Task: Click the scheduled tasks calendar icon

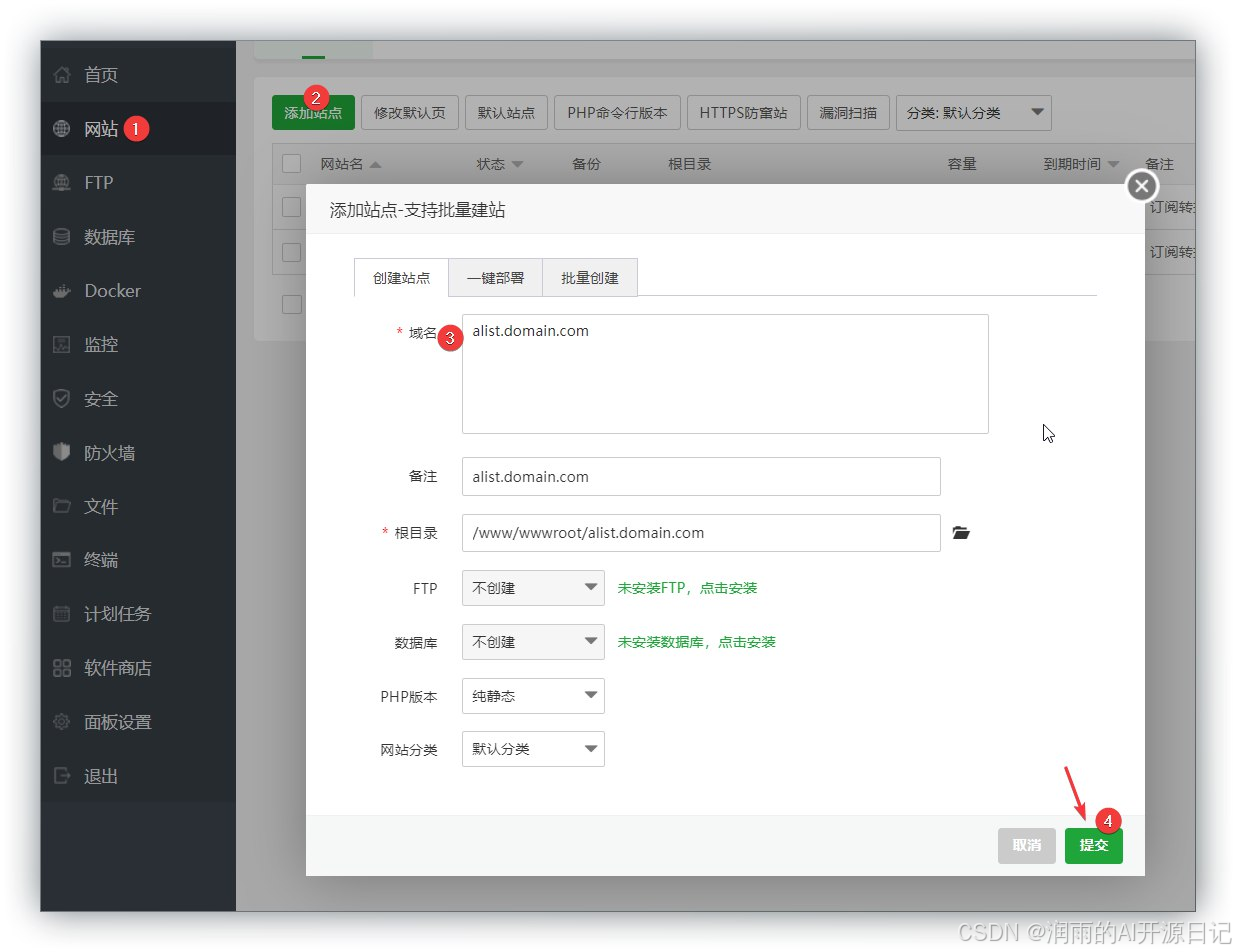Action: point(62,614)
